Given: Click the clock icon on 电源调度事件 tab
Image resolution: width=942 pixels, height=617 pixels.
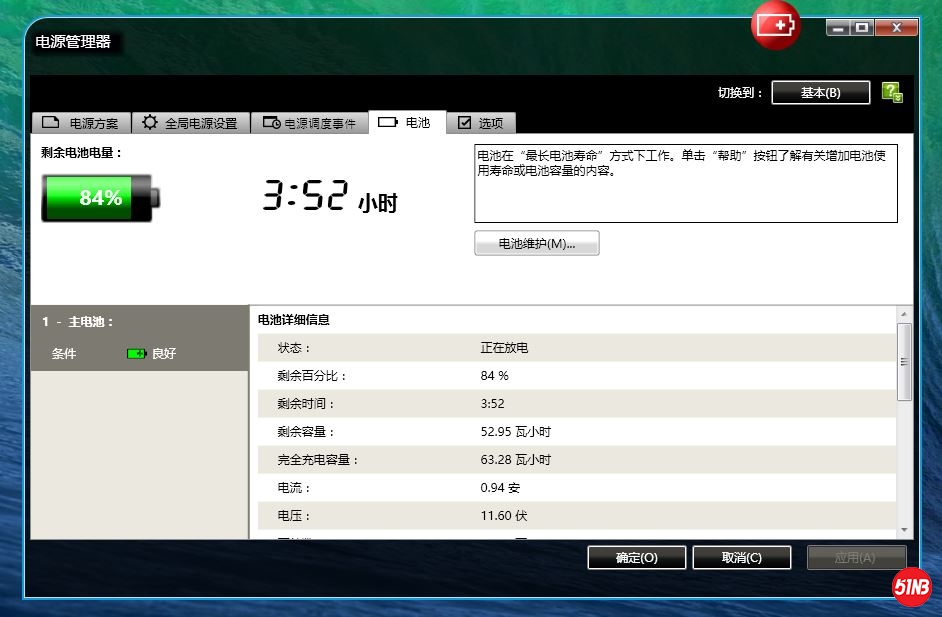Looking at the screenshot, I should click(271, 122).
